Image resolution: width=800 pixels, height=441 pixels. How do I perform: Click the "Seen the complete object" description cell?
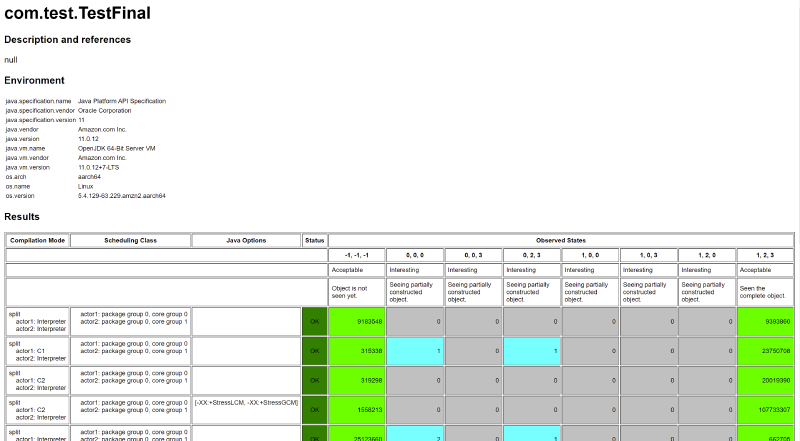[x=766, y=291]
